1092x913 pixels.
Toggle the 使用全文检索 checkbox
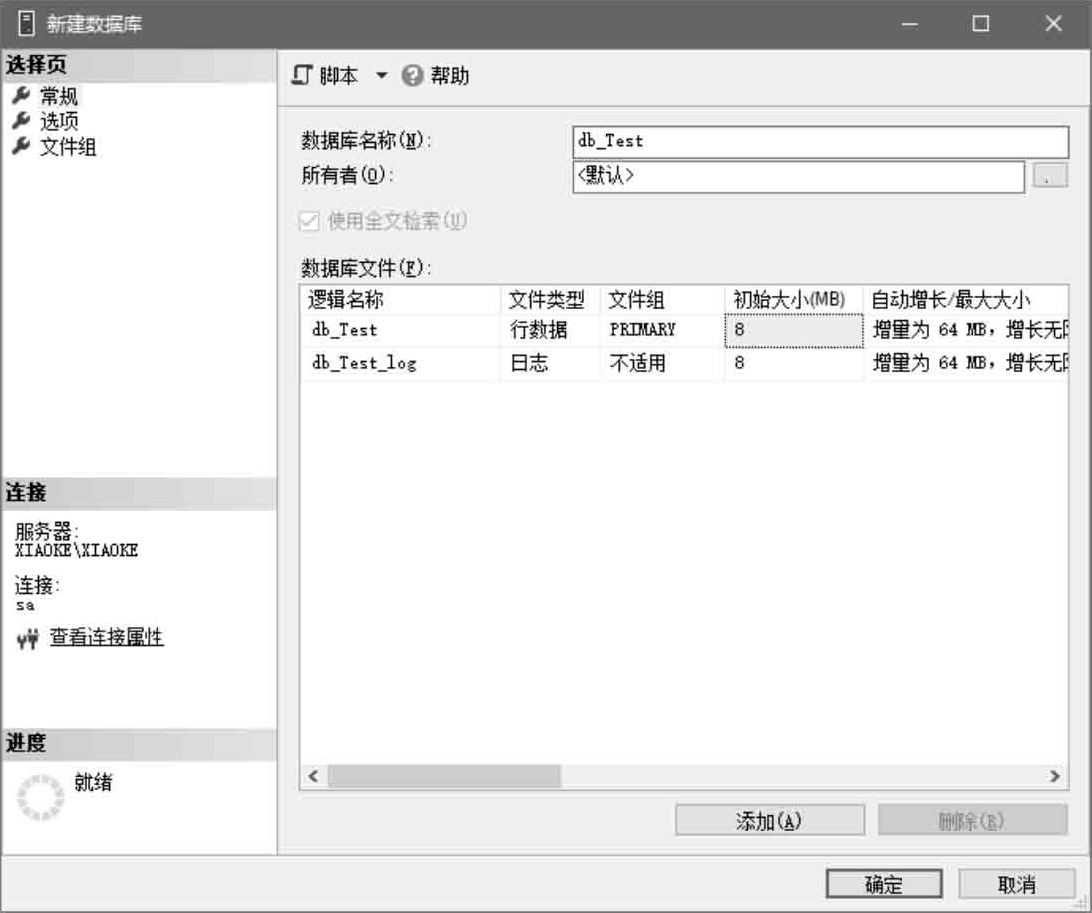point(309,221)
